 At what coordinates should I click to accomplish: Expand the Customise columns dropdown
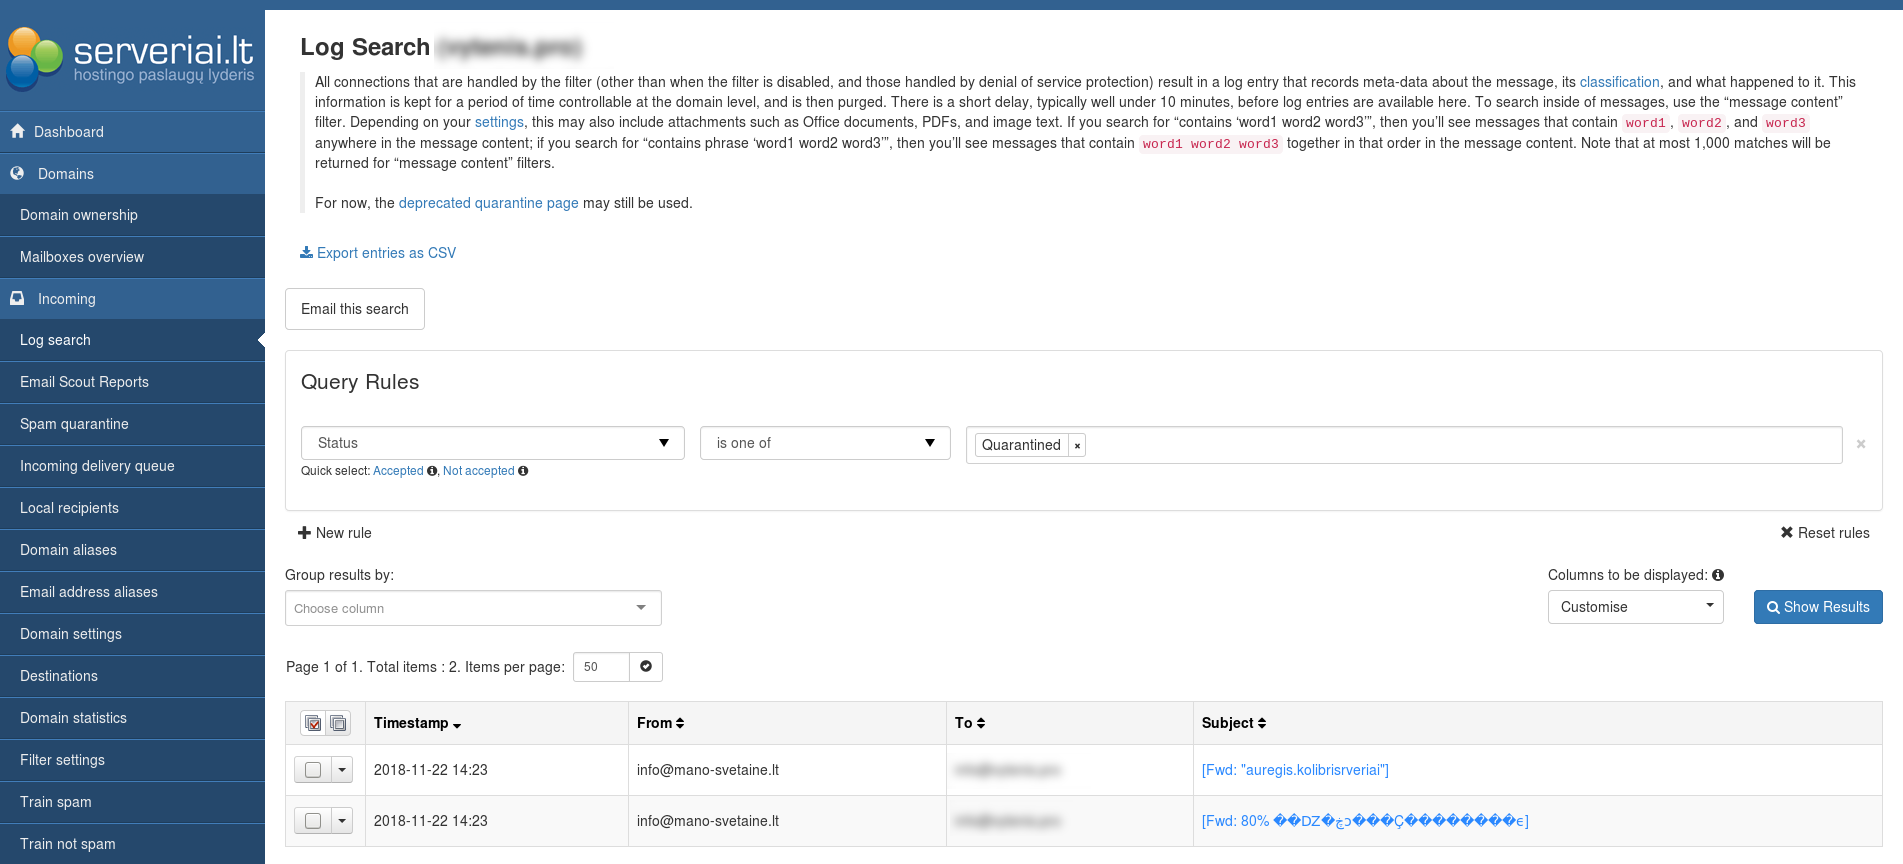point(1635,607)
